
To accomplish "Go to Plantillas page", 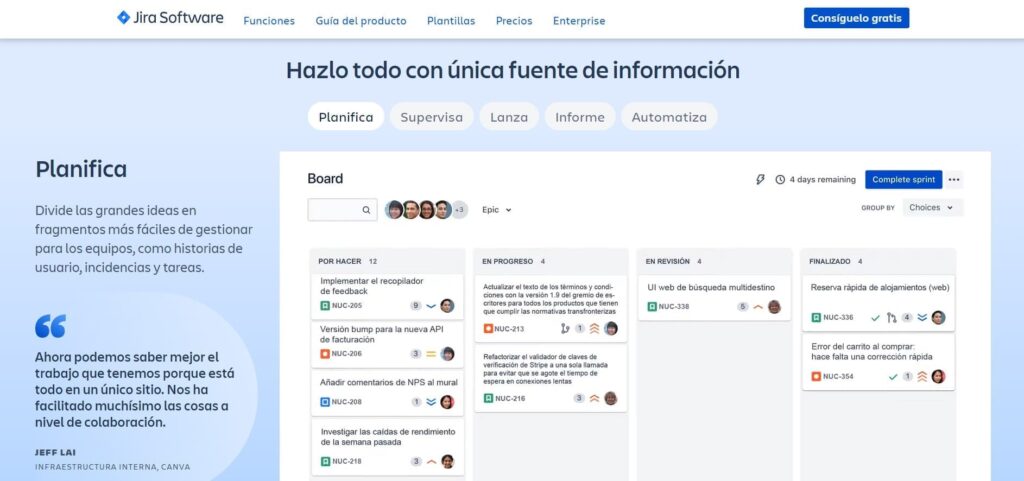I will (451, 21).
